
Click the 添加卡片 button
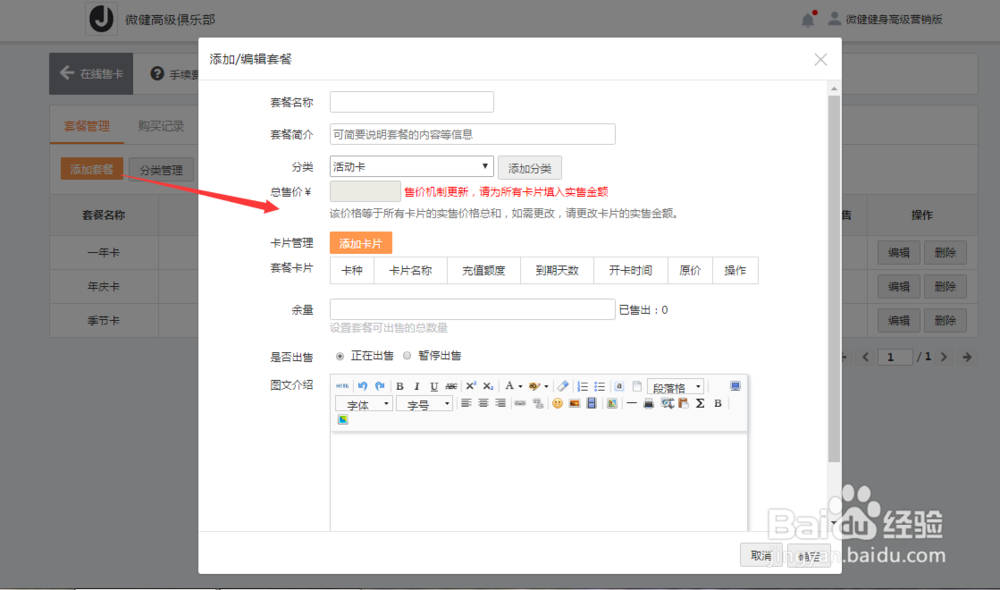click(x=360, y=243)
